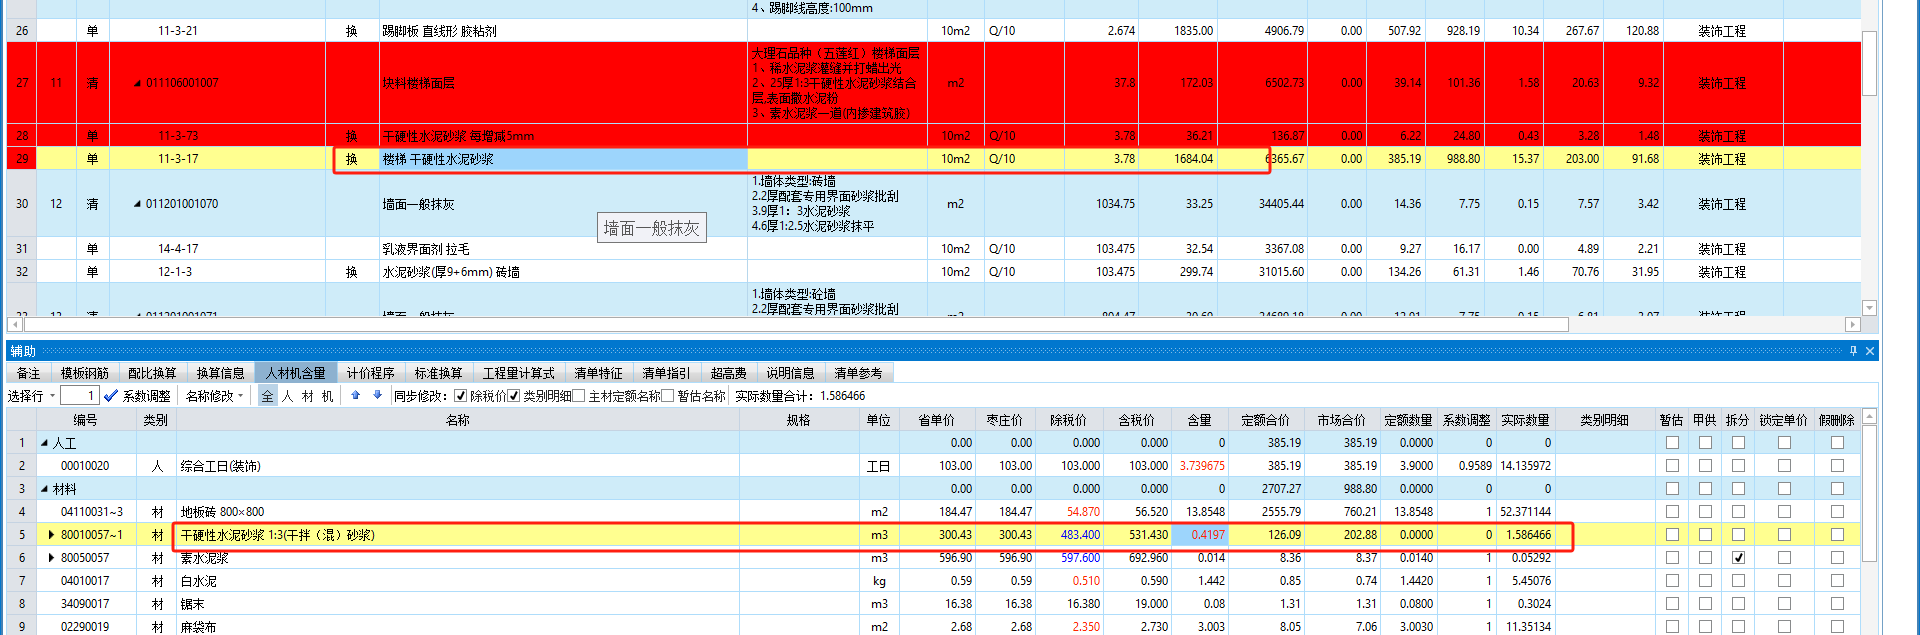Click 换 marker in row 11-3-17
The height and width of the screenshot is (635, 1920).
click(x=352, y=159)
